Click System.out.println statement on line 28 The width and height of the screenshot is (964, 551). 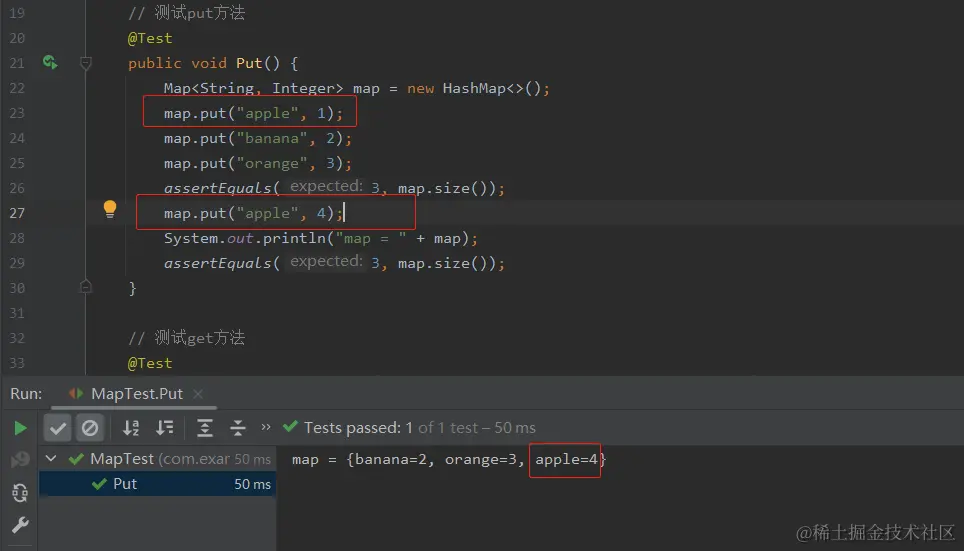tap(320, 239)
